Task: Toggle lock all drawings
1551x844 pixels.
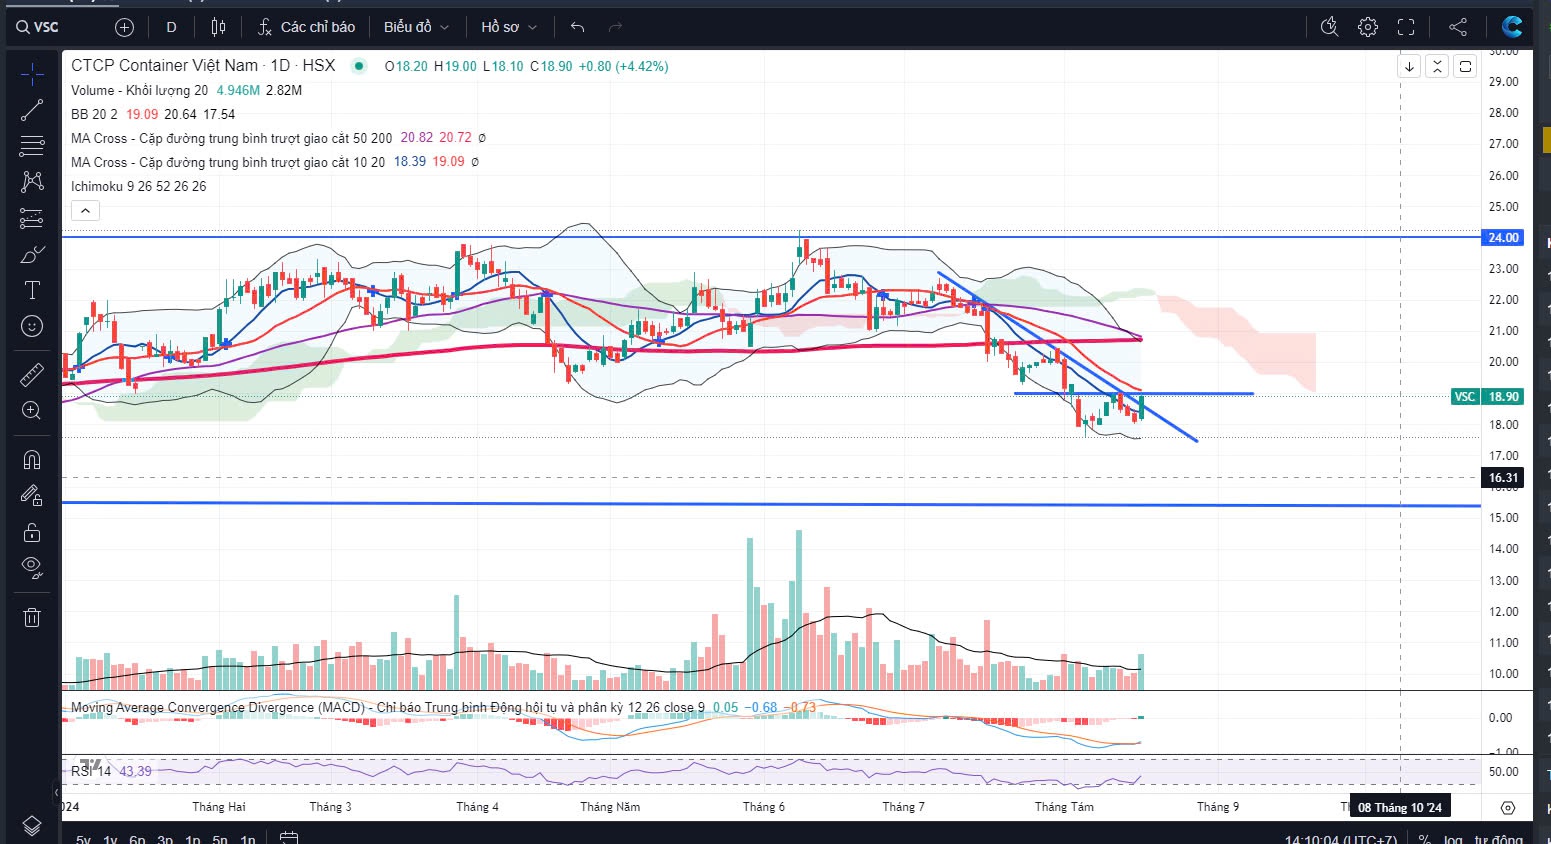Action: (x=32, y=532)
